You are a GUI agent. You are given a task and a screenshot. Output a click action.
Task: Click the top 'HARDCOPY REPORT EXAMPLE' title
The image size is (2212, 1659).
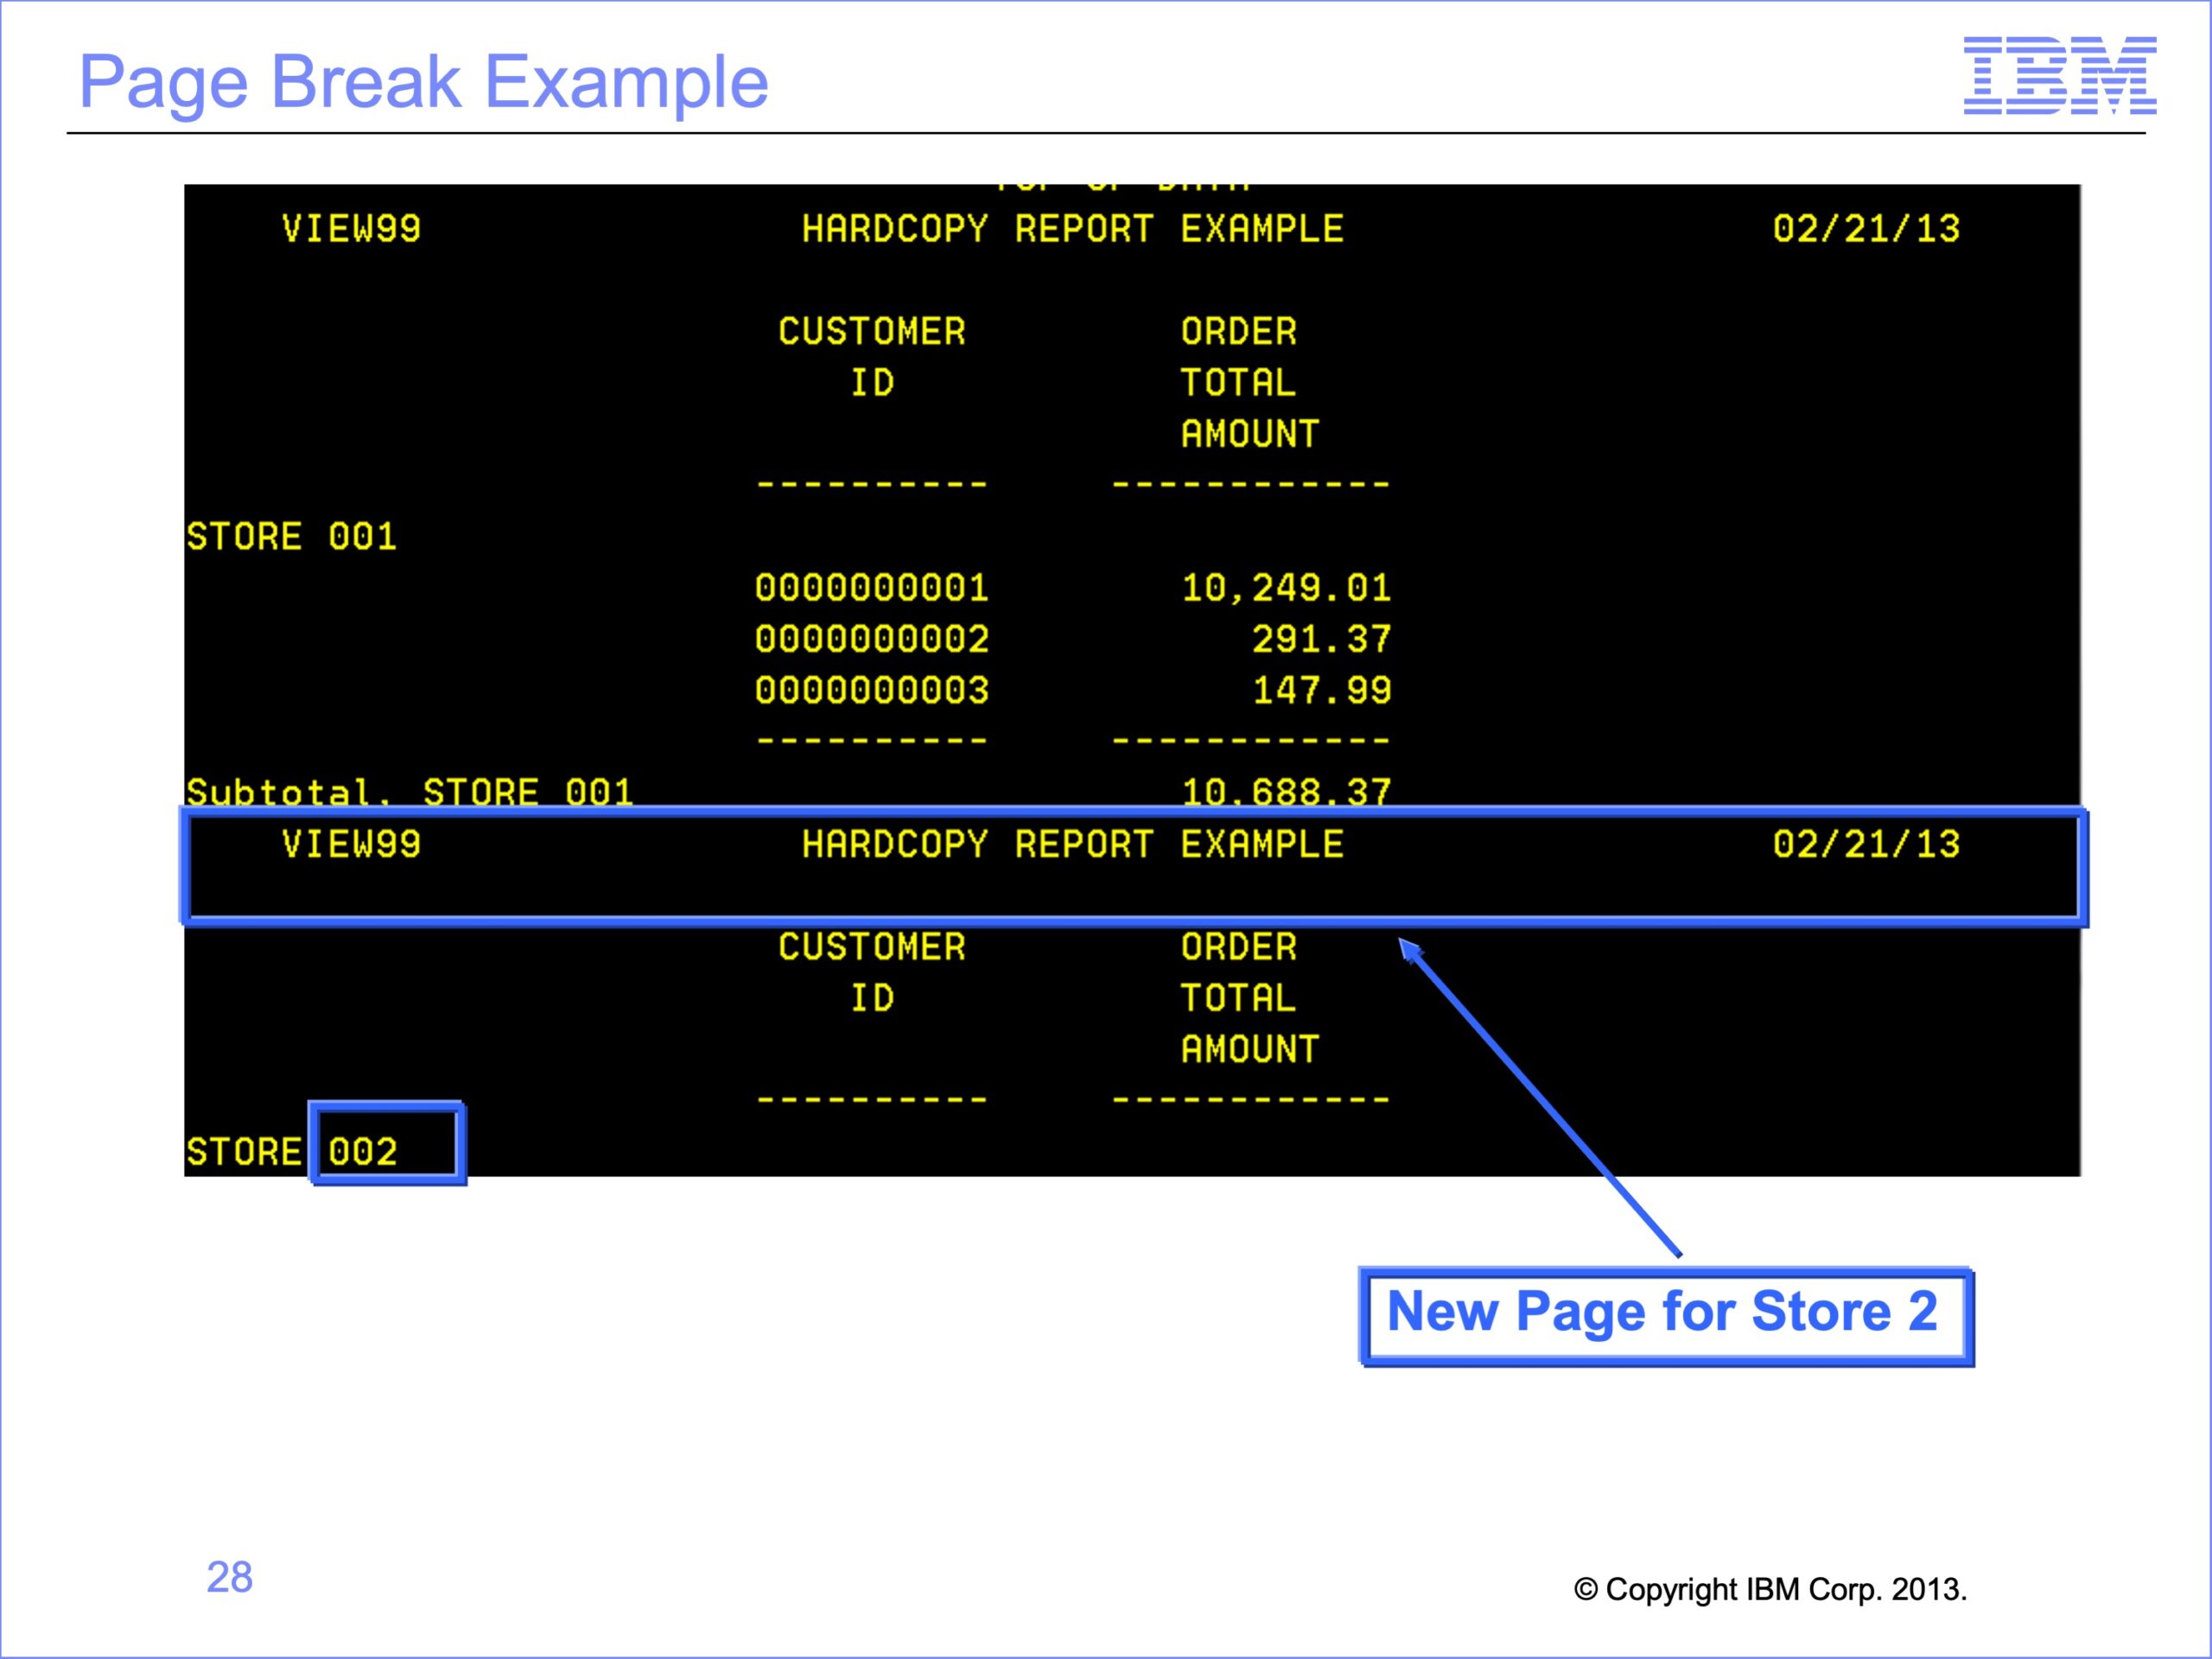point(1072,229)
